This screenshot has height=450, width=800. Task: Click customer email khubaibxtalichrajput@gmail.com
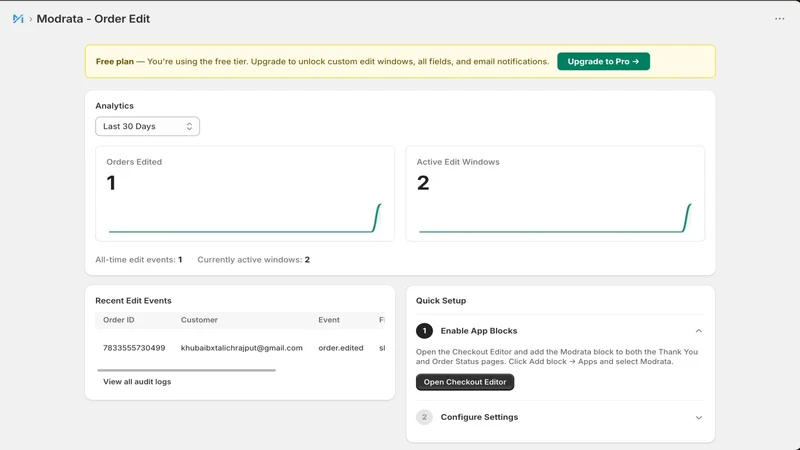pyautogui.click(x=241, y=348)
